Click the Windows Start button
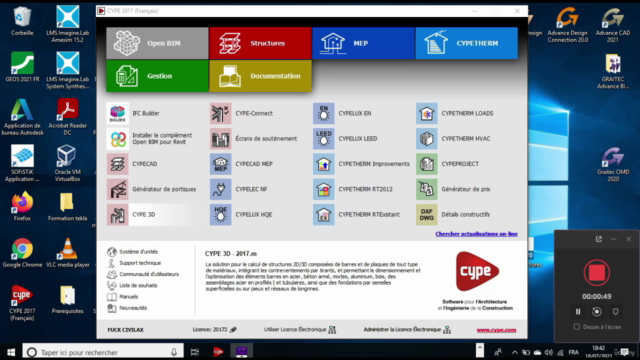 [x=11, y=352]
